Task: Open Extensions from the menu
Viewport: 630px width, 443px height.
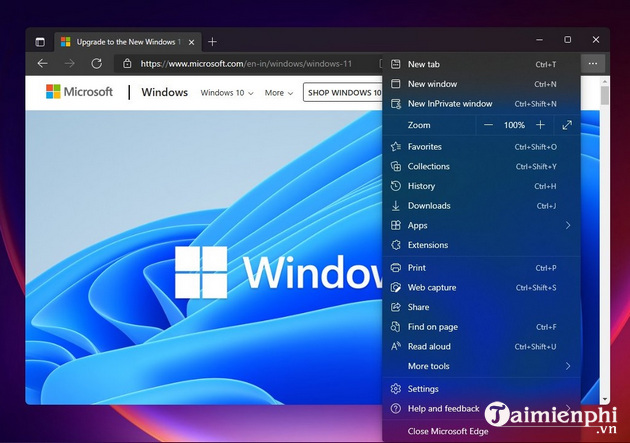Action: tap(481, 245)
